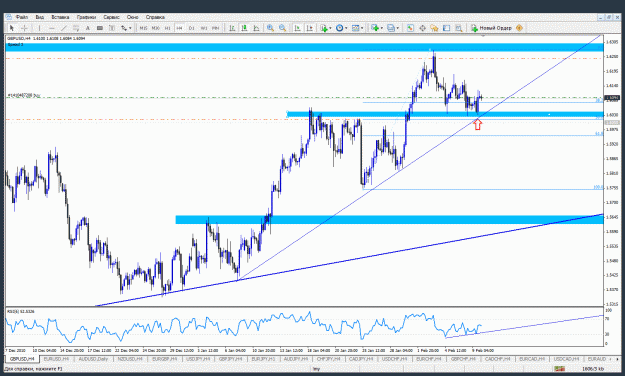This screenshot has height=376, width=625.
Task: Switch to CADJPY,H4 chart tab
Action: (x=361, y=359)
